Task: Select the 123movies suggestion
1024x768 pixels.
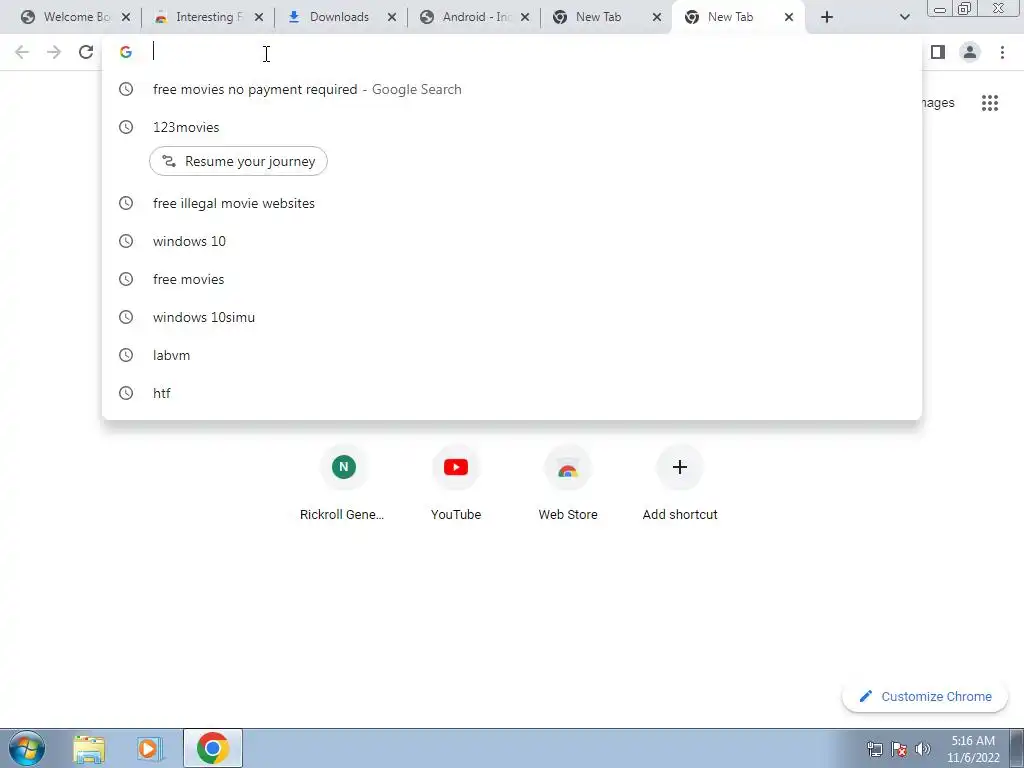Action: point(512,127)
